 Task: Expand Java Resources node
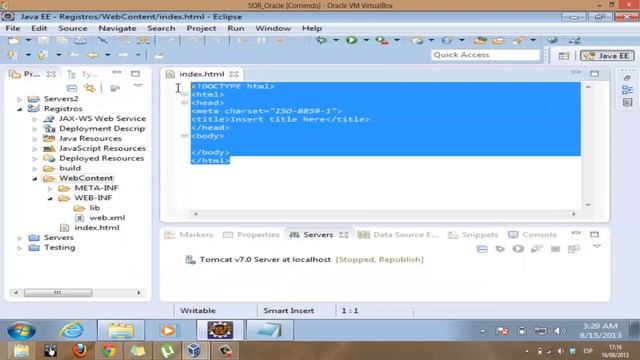[35, 139]
